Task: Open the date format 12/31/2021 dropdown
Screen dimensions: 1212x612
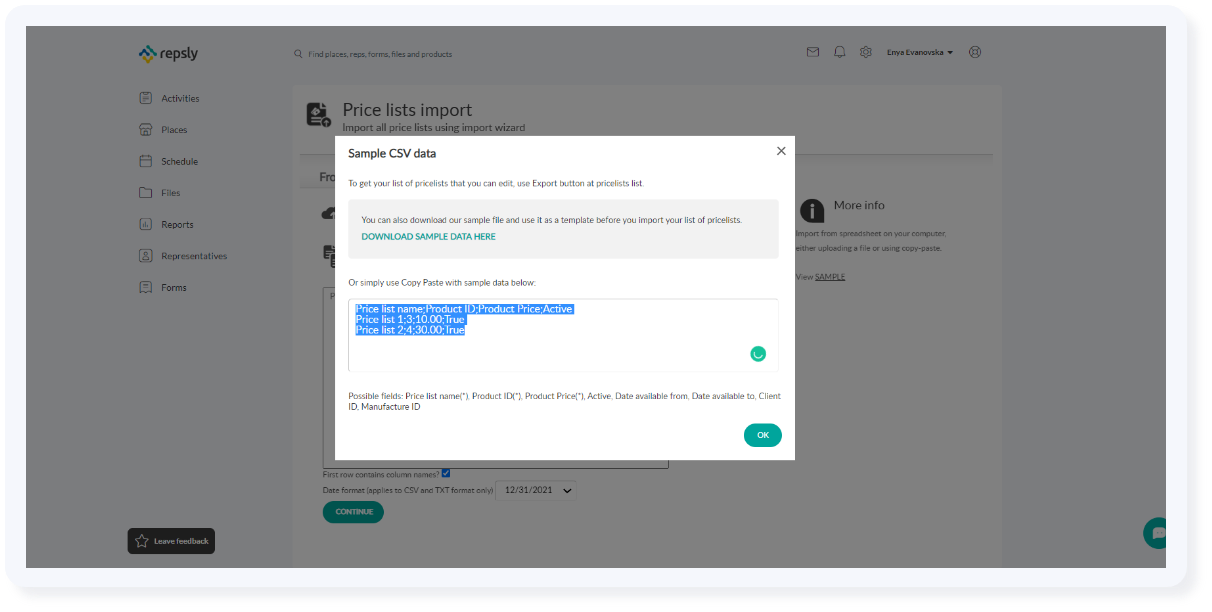Action: click(x=536, y=490)
